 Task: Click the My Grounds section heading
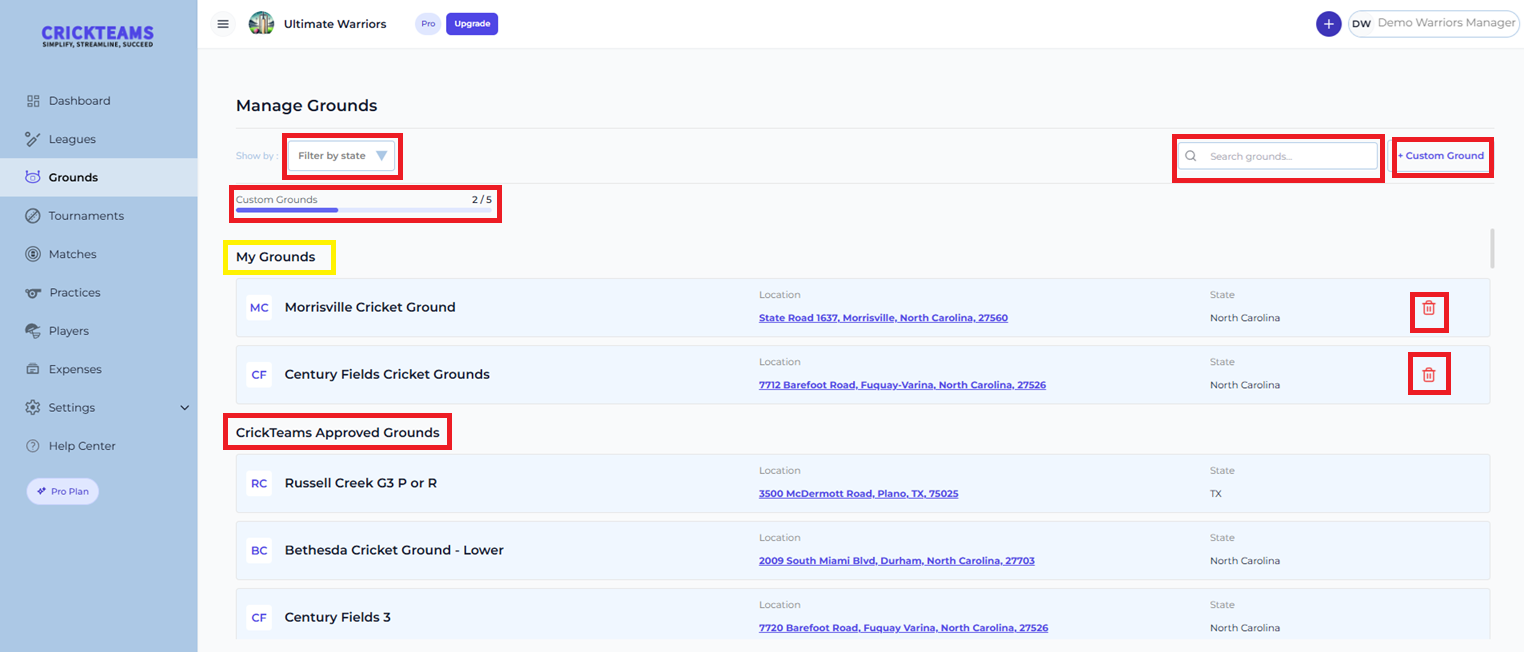(275, 257)
